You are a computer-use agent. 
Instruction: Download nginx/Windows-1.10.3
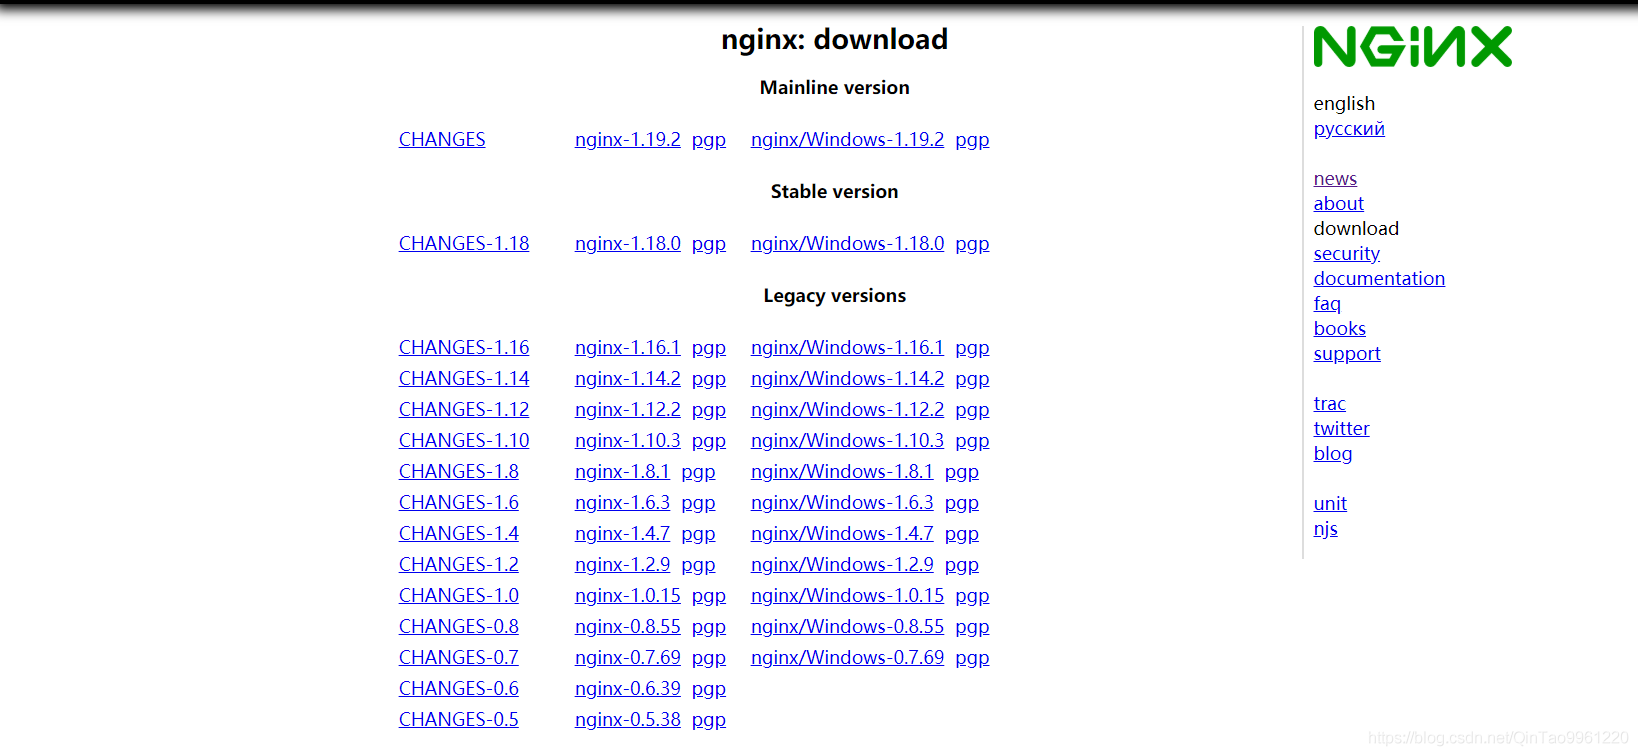(847, 441)
